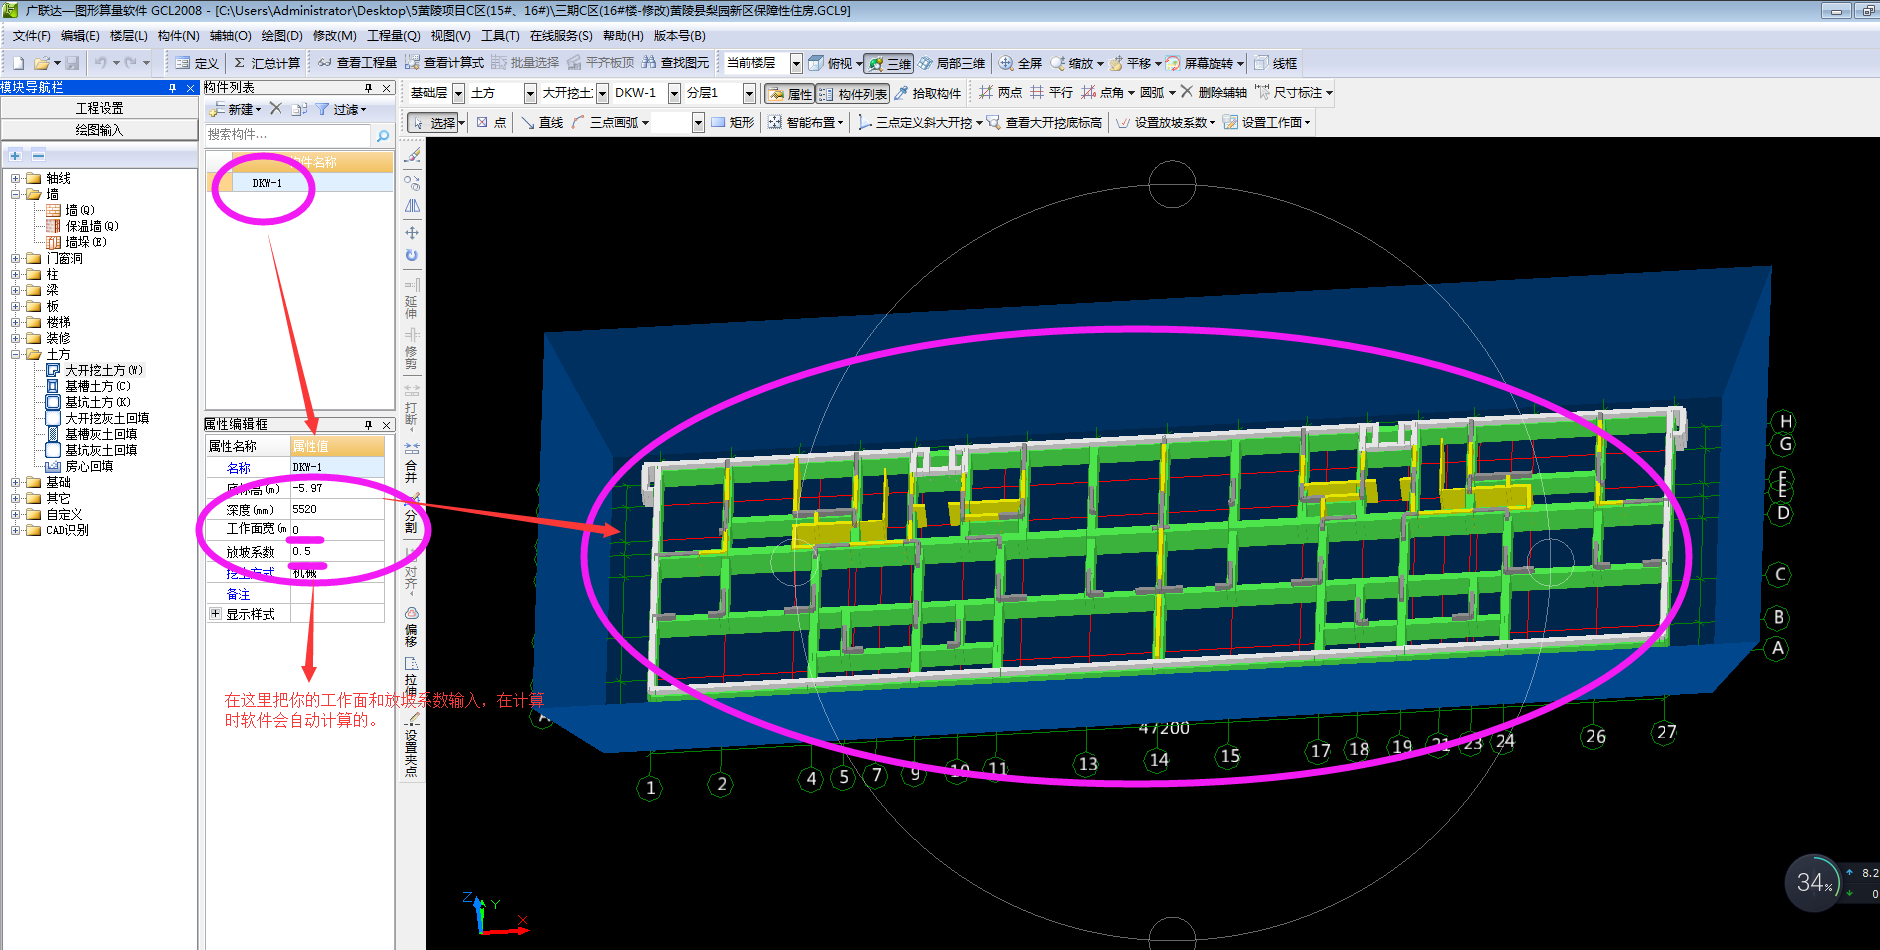Click 拾取构件 (pick component) eyedropper icon

[901, 93]
